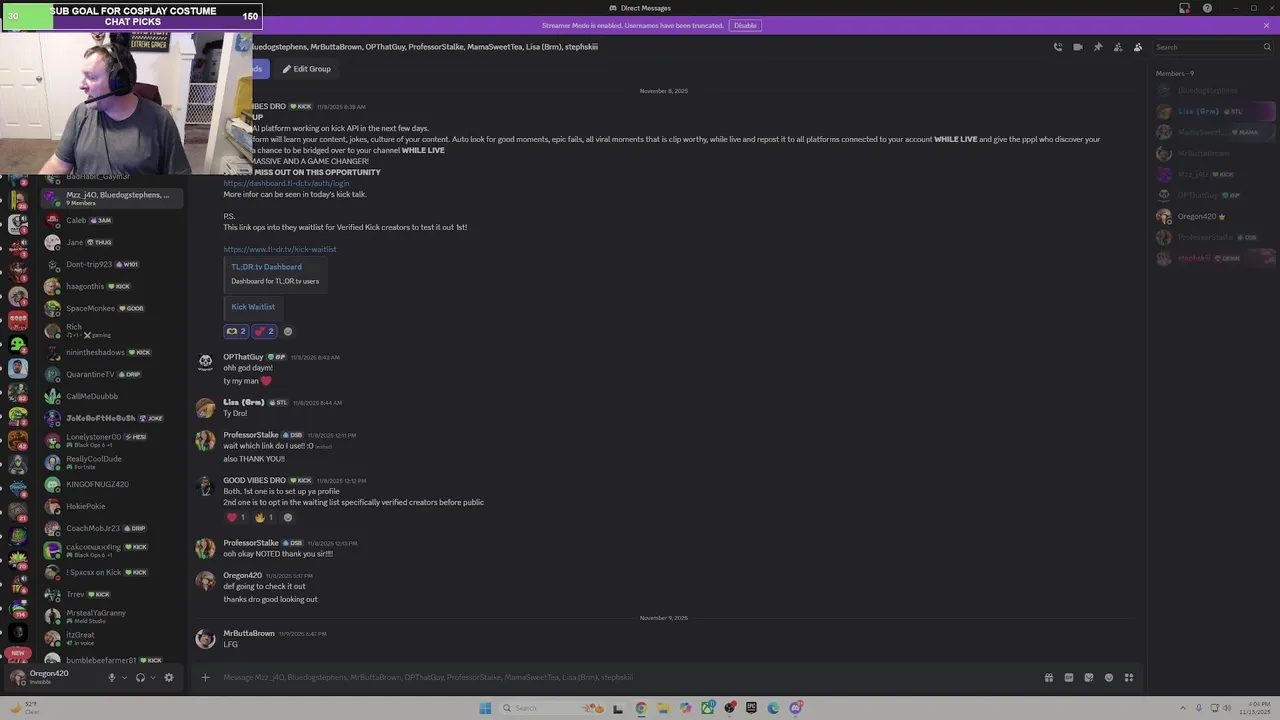The height and width of the screenshot is (720, 1280).
Task: Toggle the heart reaction on 'Both. 1st one' message
Action: [x=236, y=517]
